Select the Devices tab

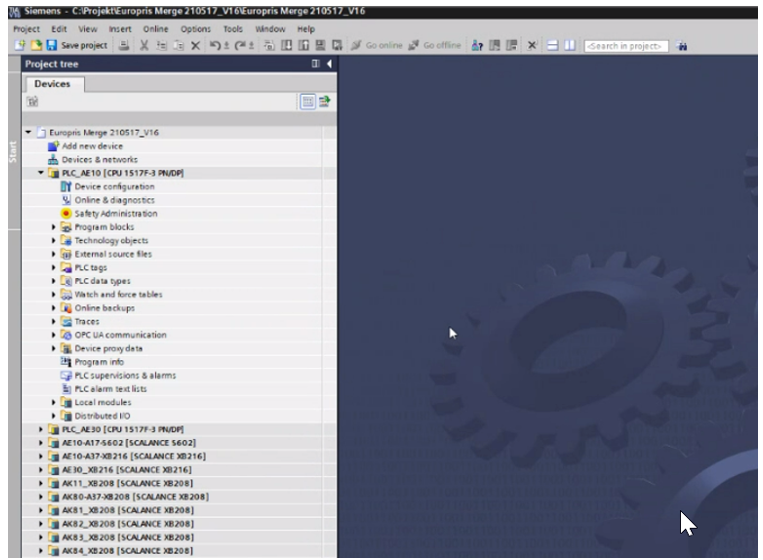coord(53,84)
